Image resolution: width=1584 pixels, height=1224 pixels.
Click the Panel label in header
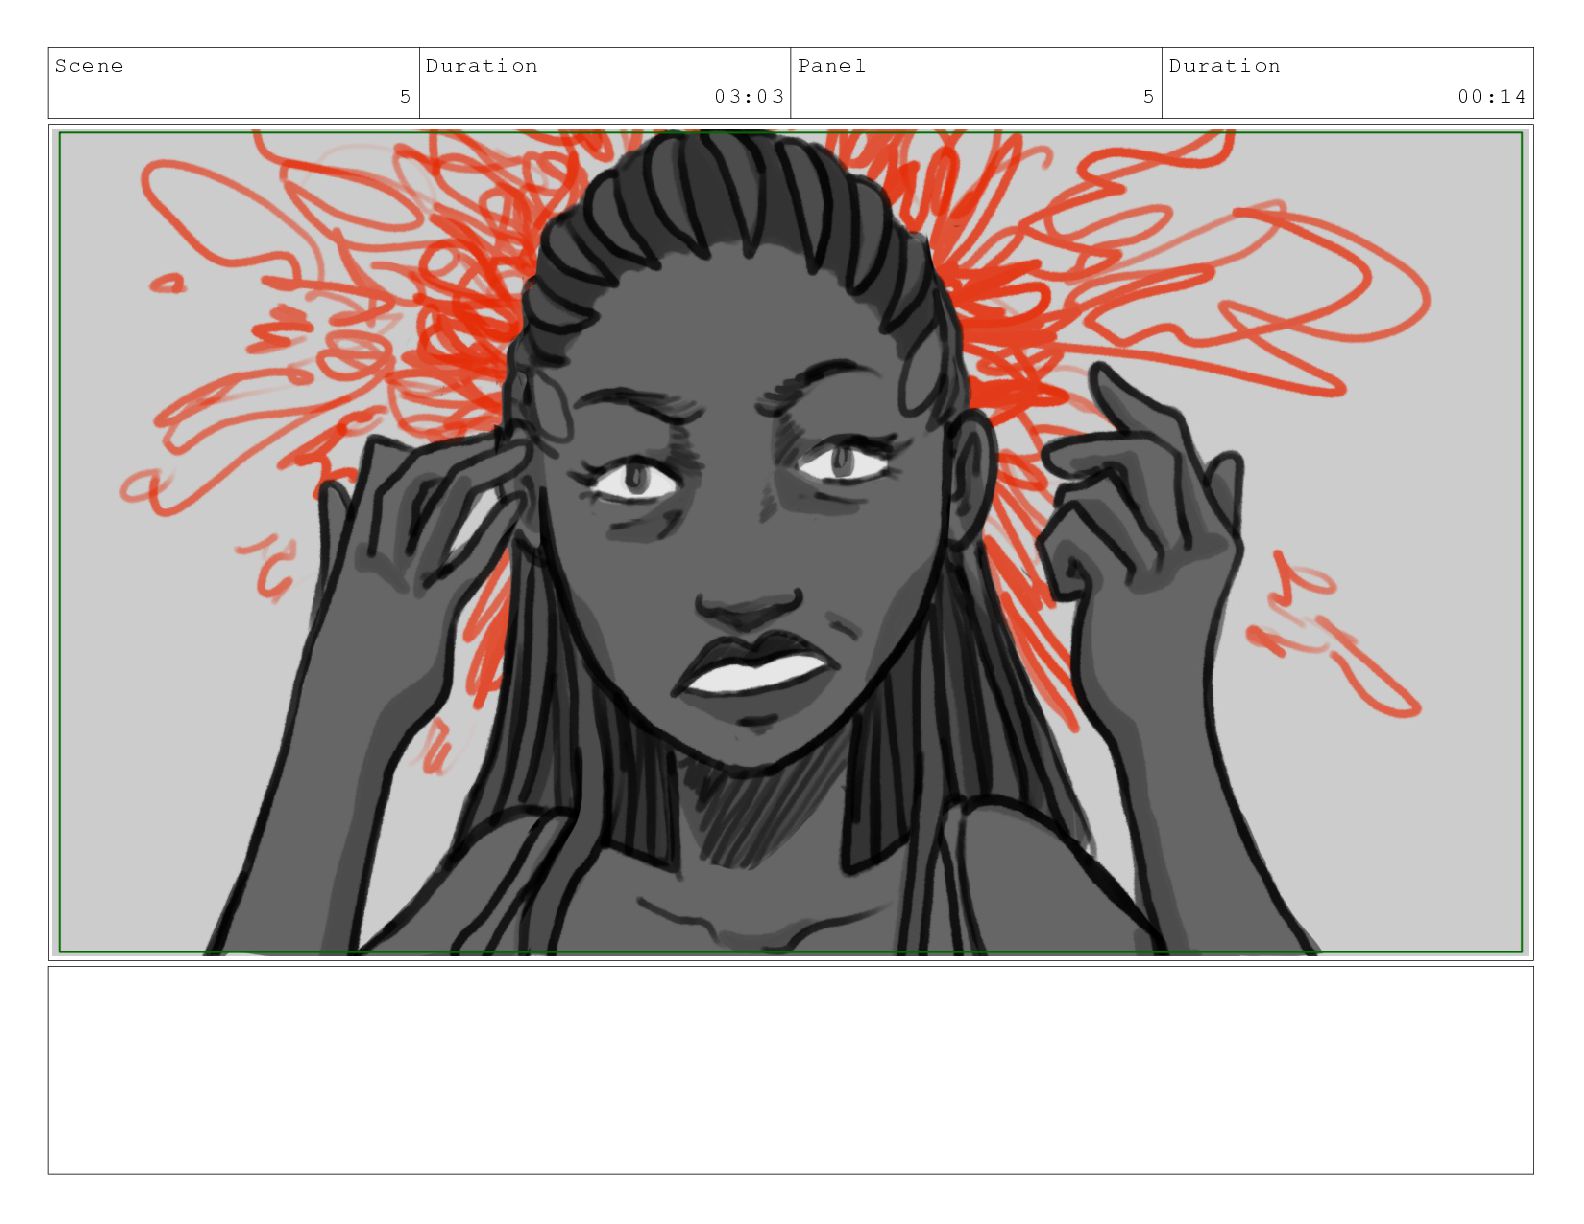point(831,66)
